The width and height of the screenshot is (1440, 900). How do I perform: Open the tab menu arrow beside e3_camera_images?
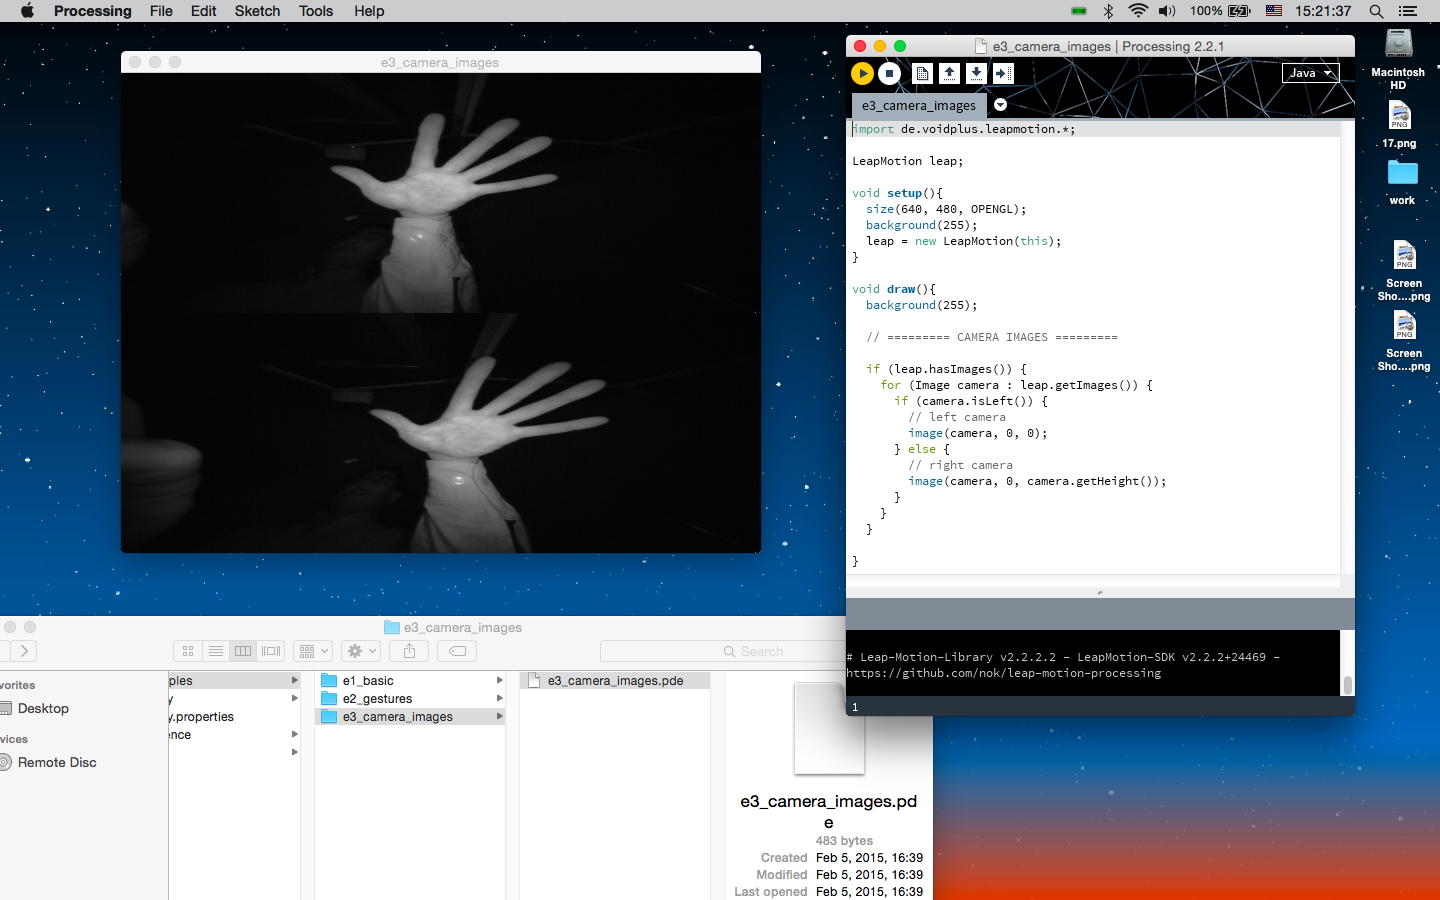(1000, 105)
